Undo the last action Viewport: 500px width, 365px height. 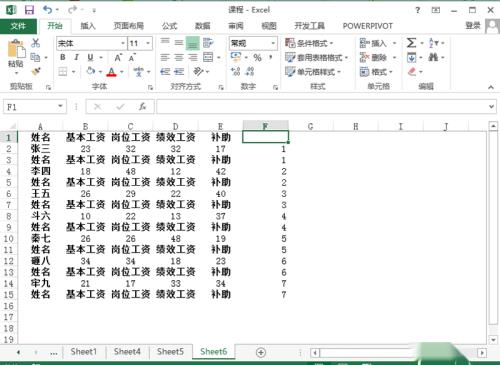[x=48, y=10]
